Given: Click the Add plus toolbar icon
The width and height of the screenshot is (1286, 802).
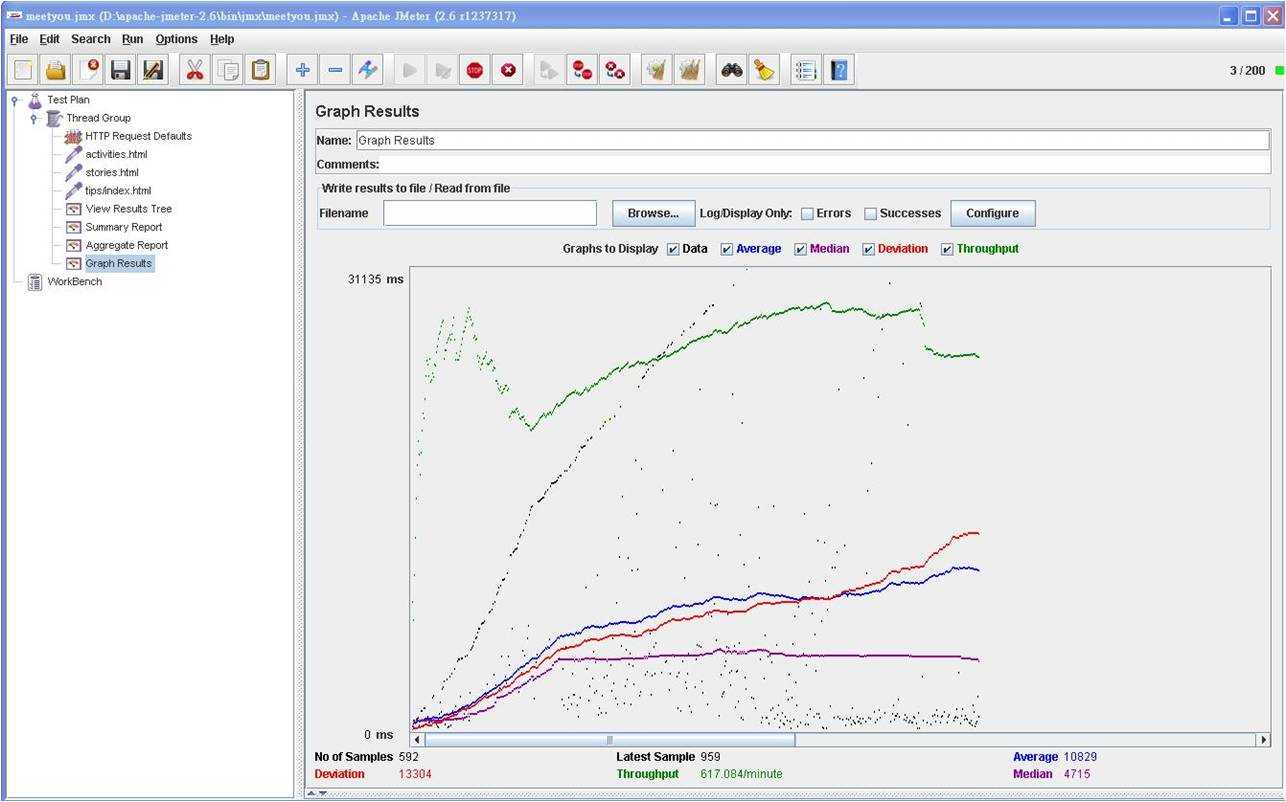Looking at the screenshot, I should pyautogui.click(x=303, y=70).
